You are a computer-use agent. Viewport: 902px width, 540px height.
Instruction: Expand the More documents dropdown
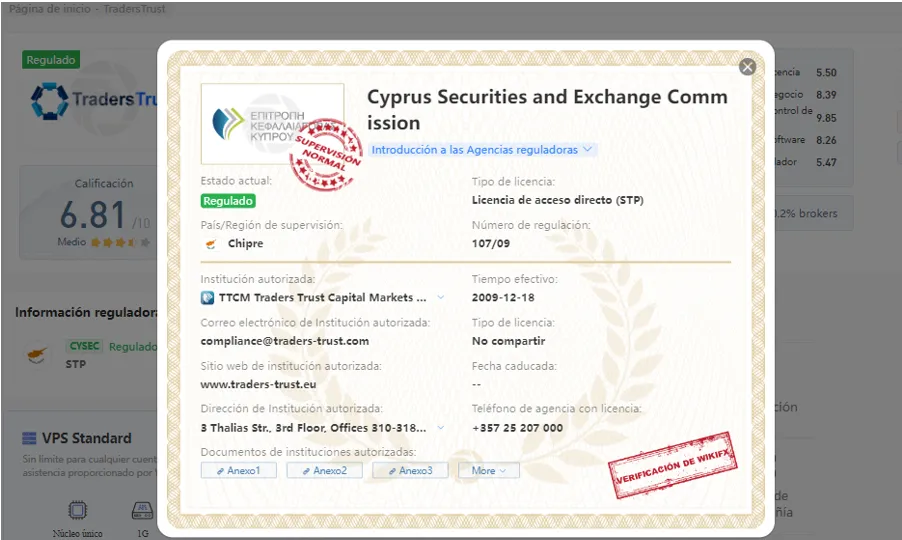pos(489,470)
